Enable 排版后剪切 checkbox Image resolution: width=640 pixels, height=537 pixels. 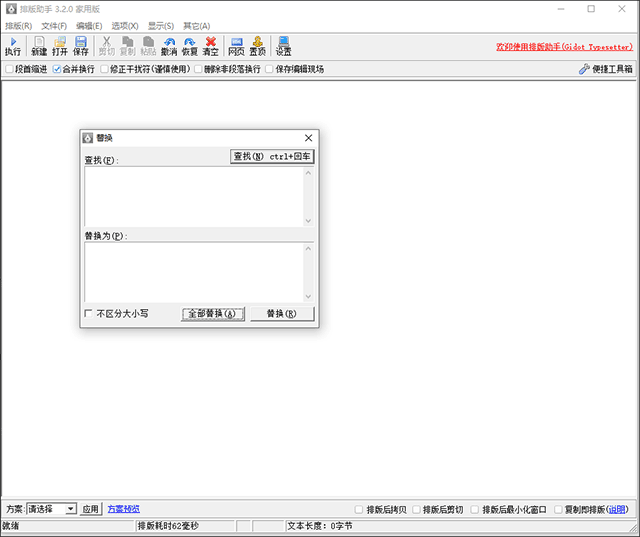416,509
